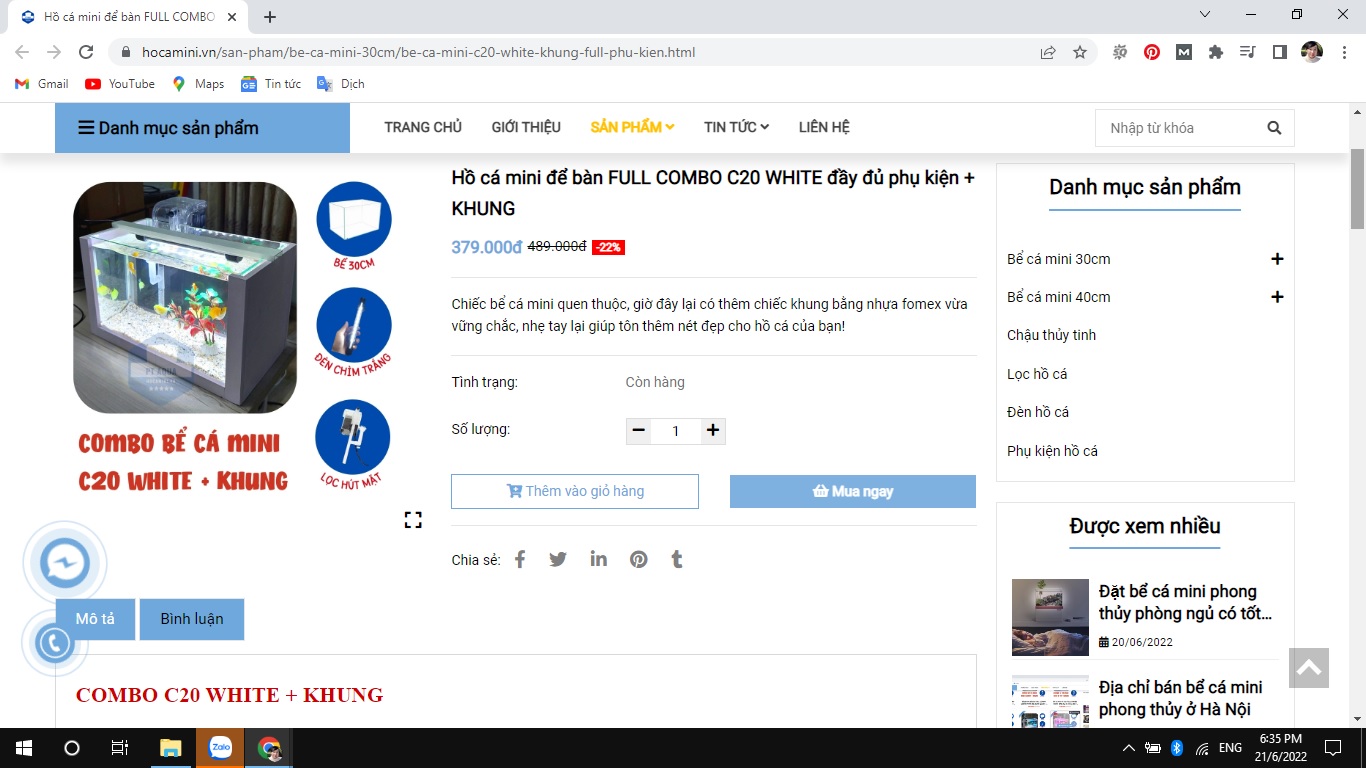The image size is (1366, 768).
Task: Open the floating Messenger chat bubble
Action: 65,563
